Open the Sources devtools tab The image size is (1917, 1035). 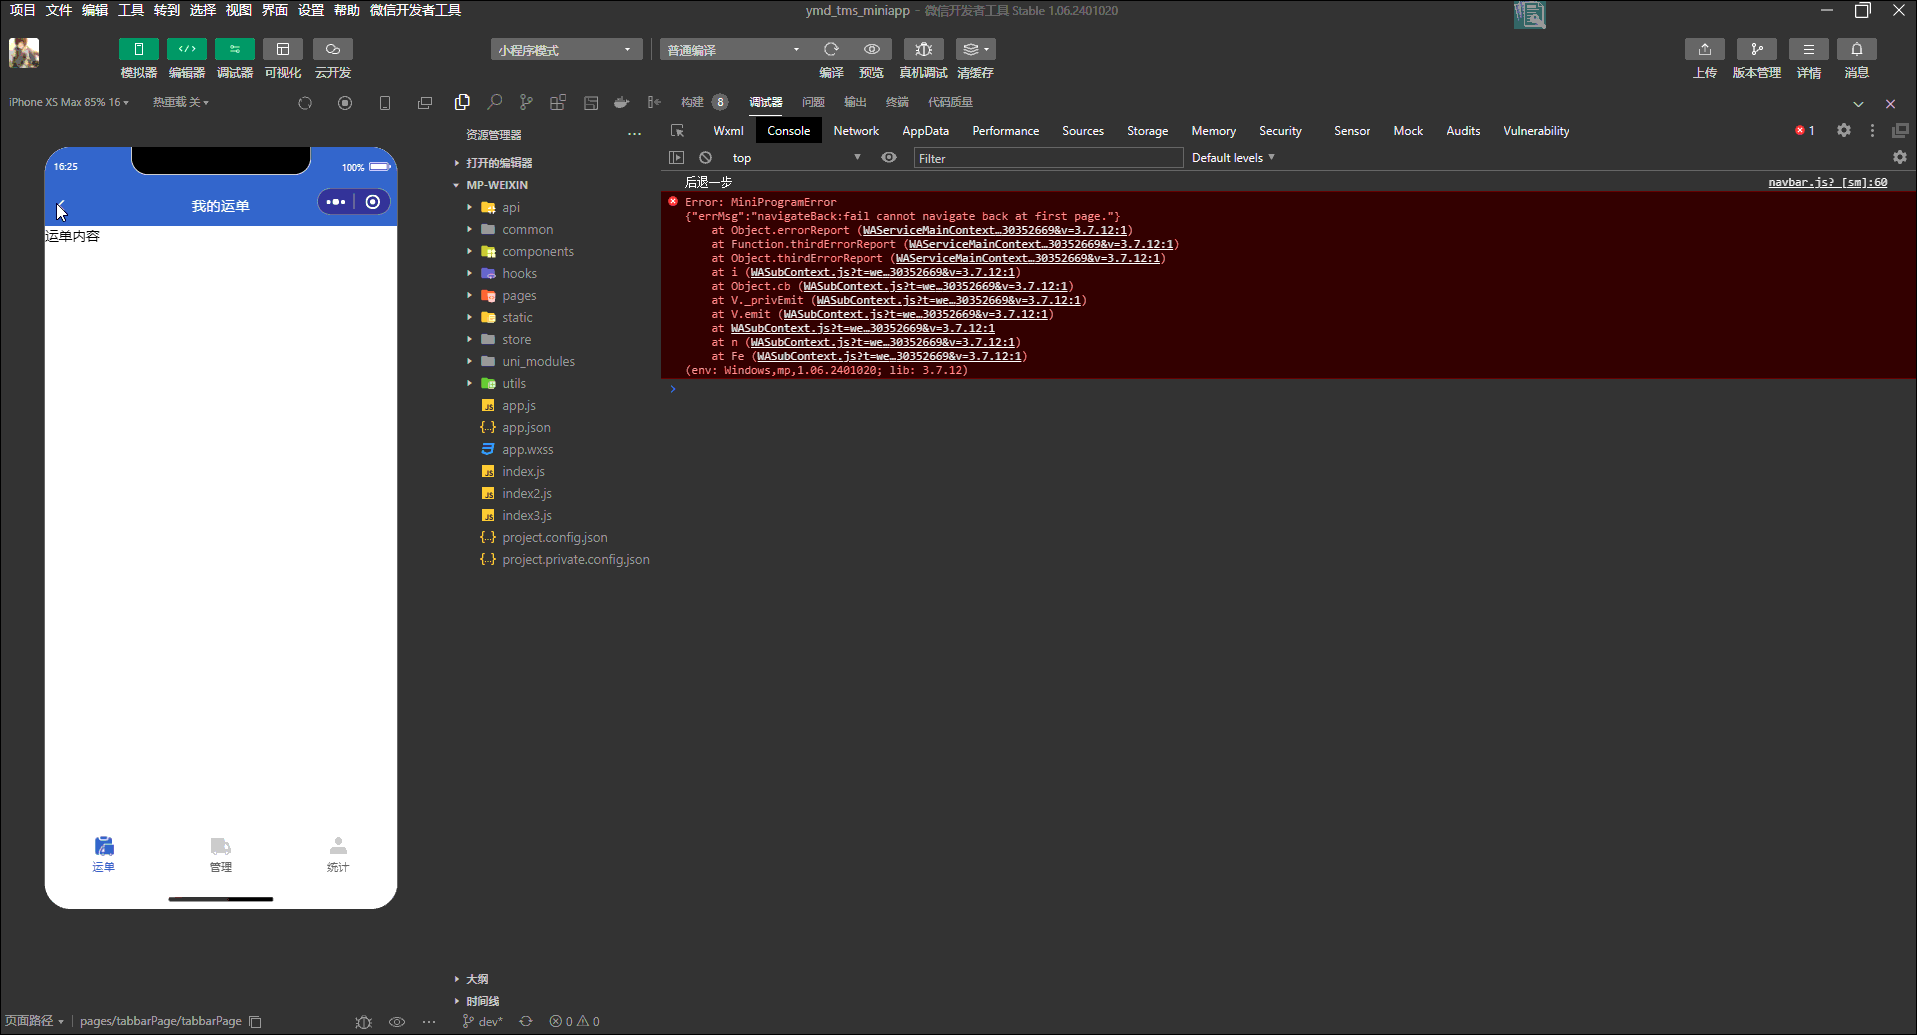pos(1083,131)
